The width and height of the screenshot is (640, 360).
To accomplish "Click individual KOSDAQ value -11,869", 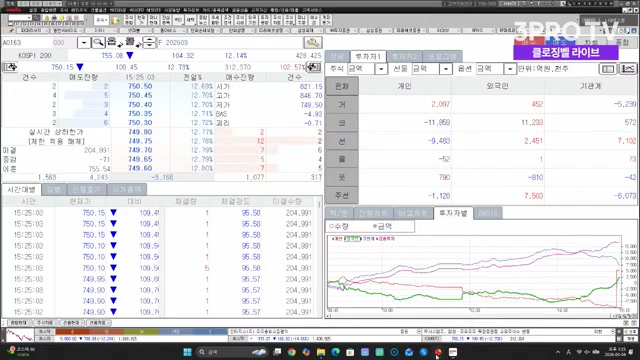I will click(x=436, y=122).
